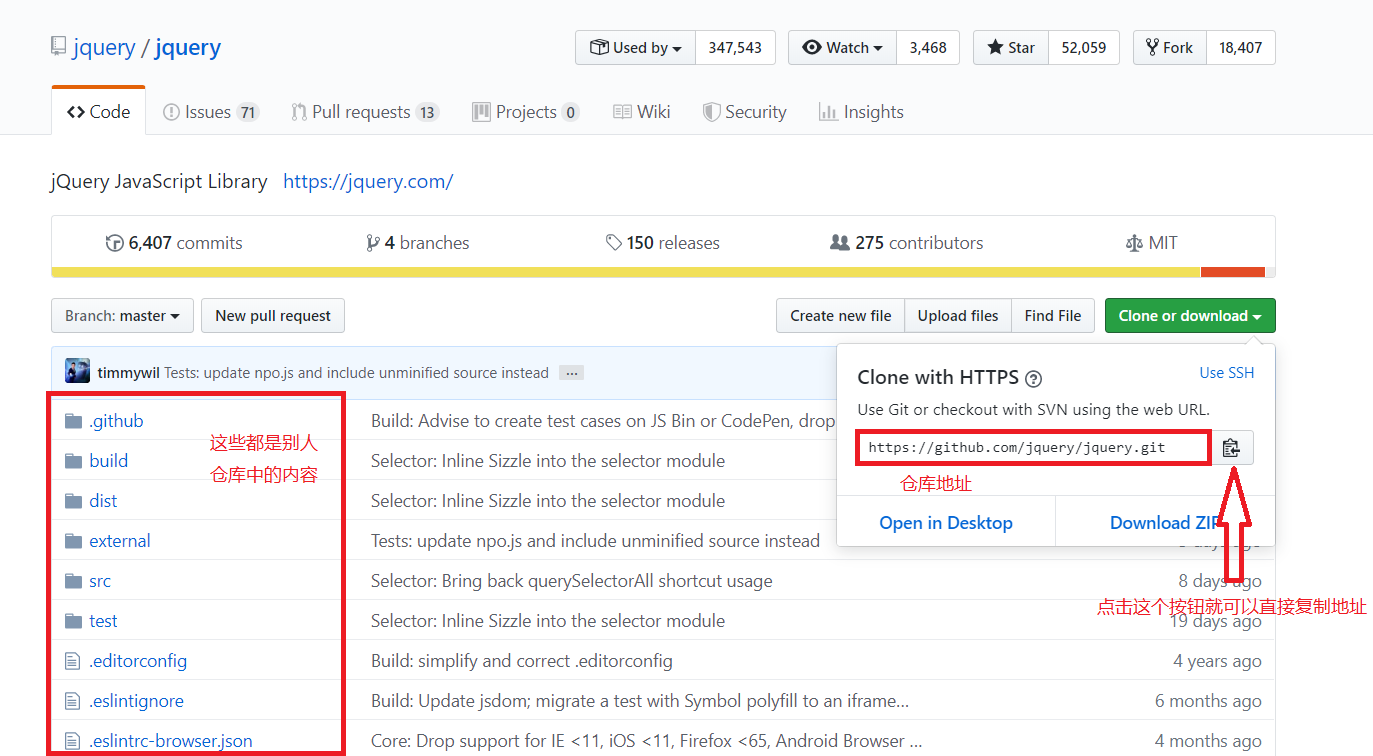Open the jquery repository name link
1373x756 pixels.
click(x=188, y=47)
